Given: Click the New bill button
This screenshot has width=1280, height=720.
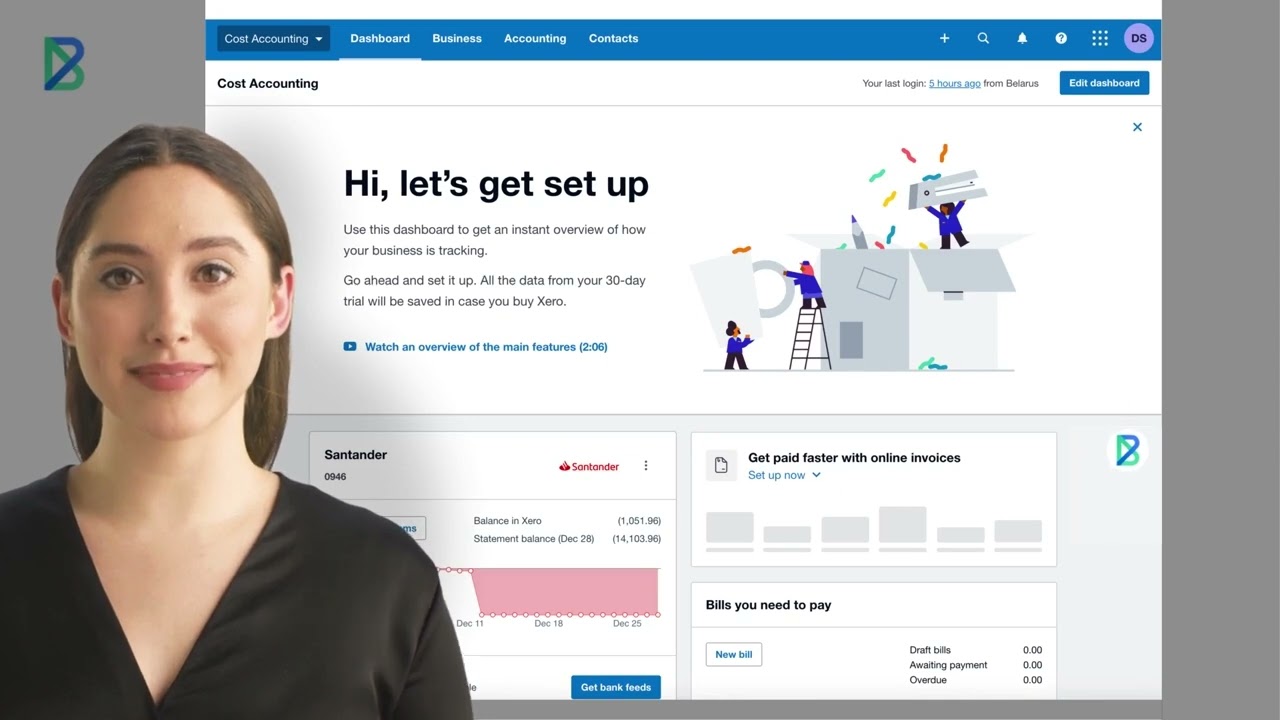Looking at the screenshot, I should point(734,654).
